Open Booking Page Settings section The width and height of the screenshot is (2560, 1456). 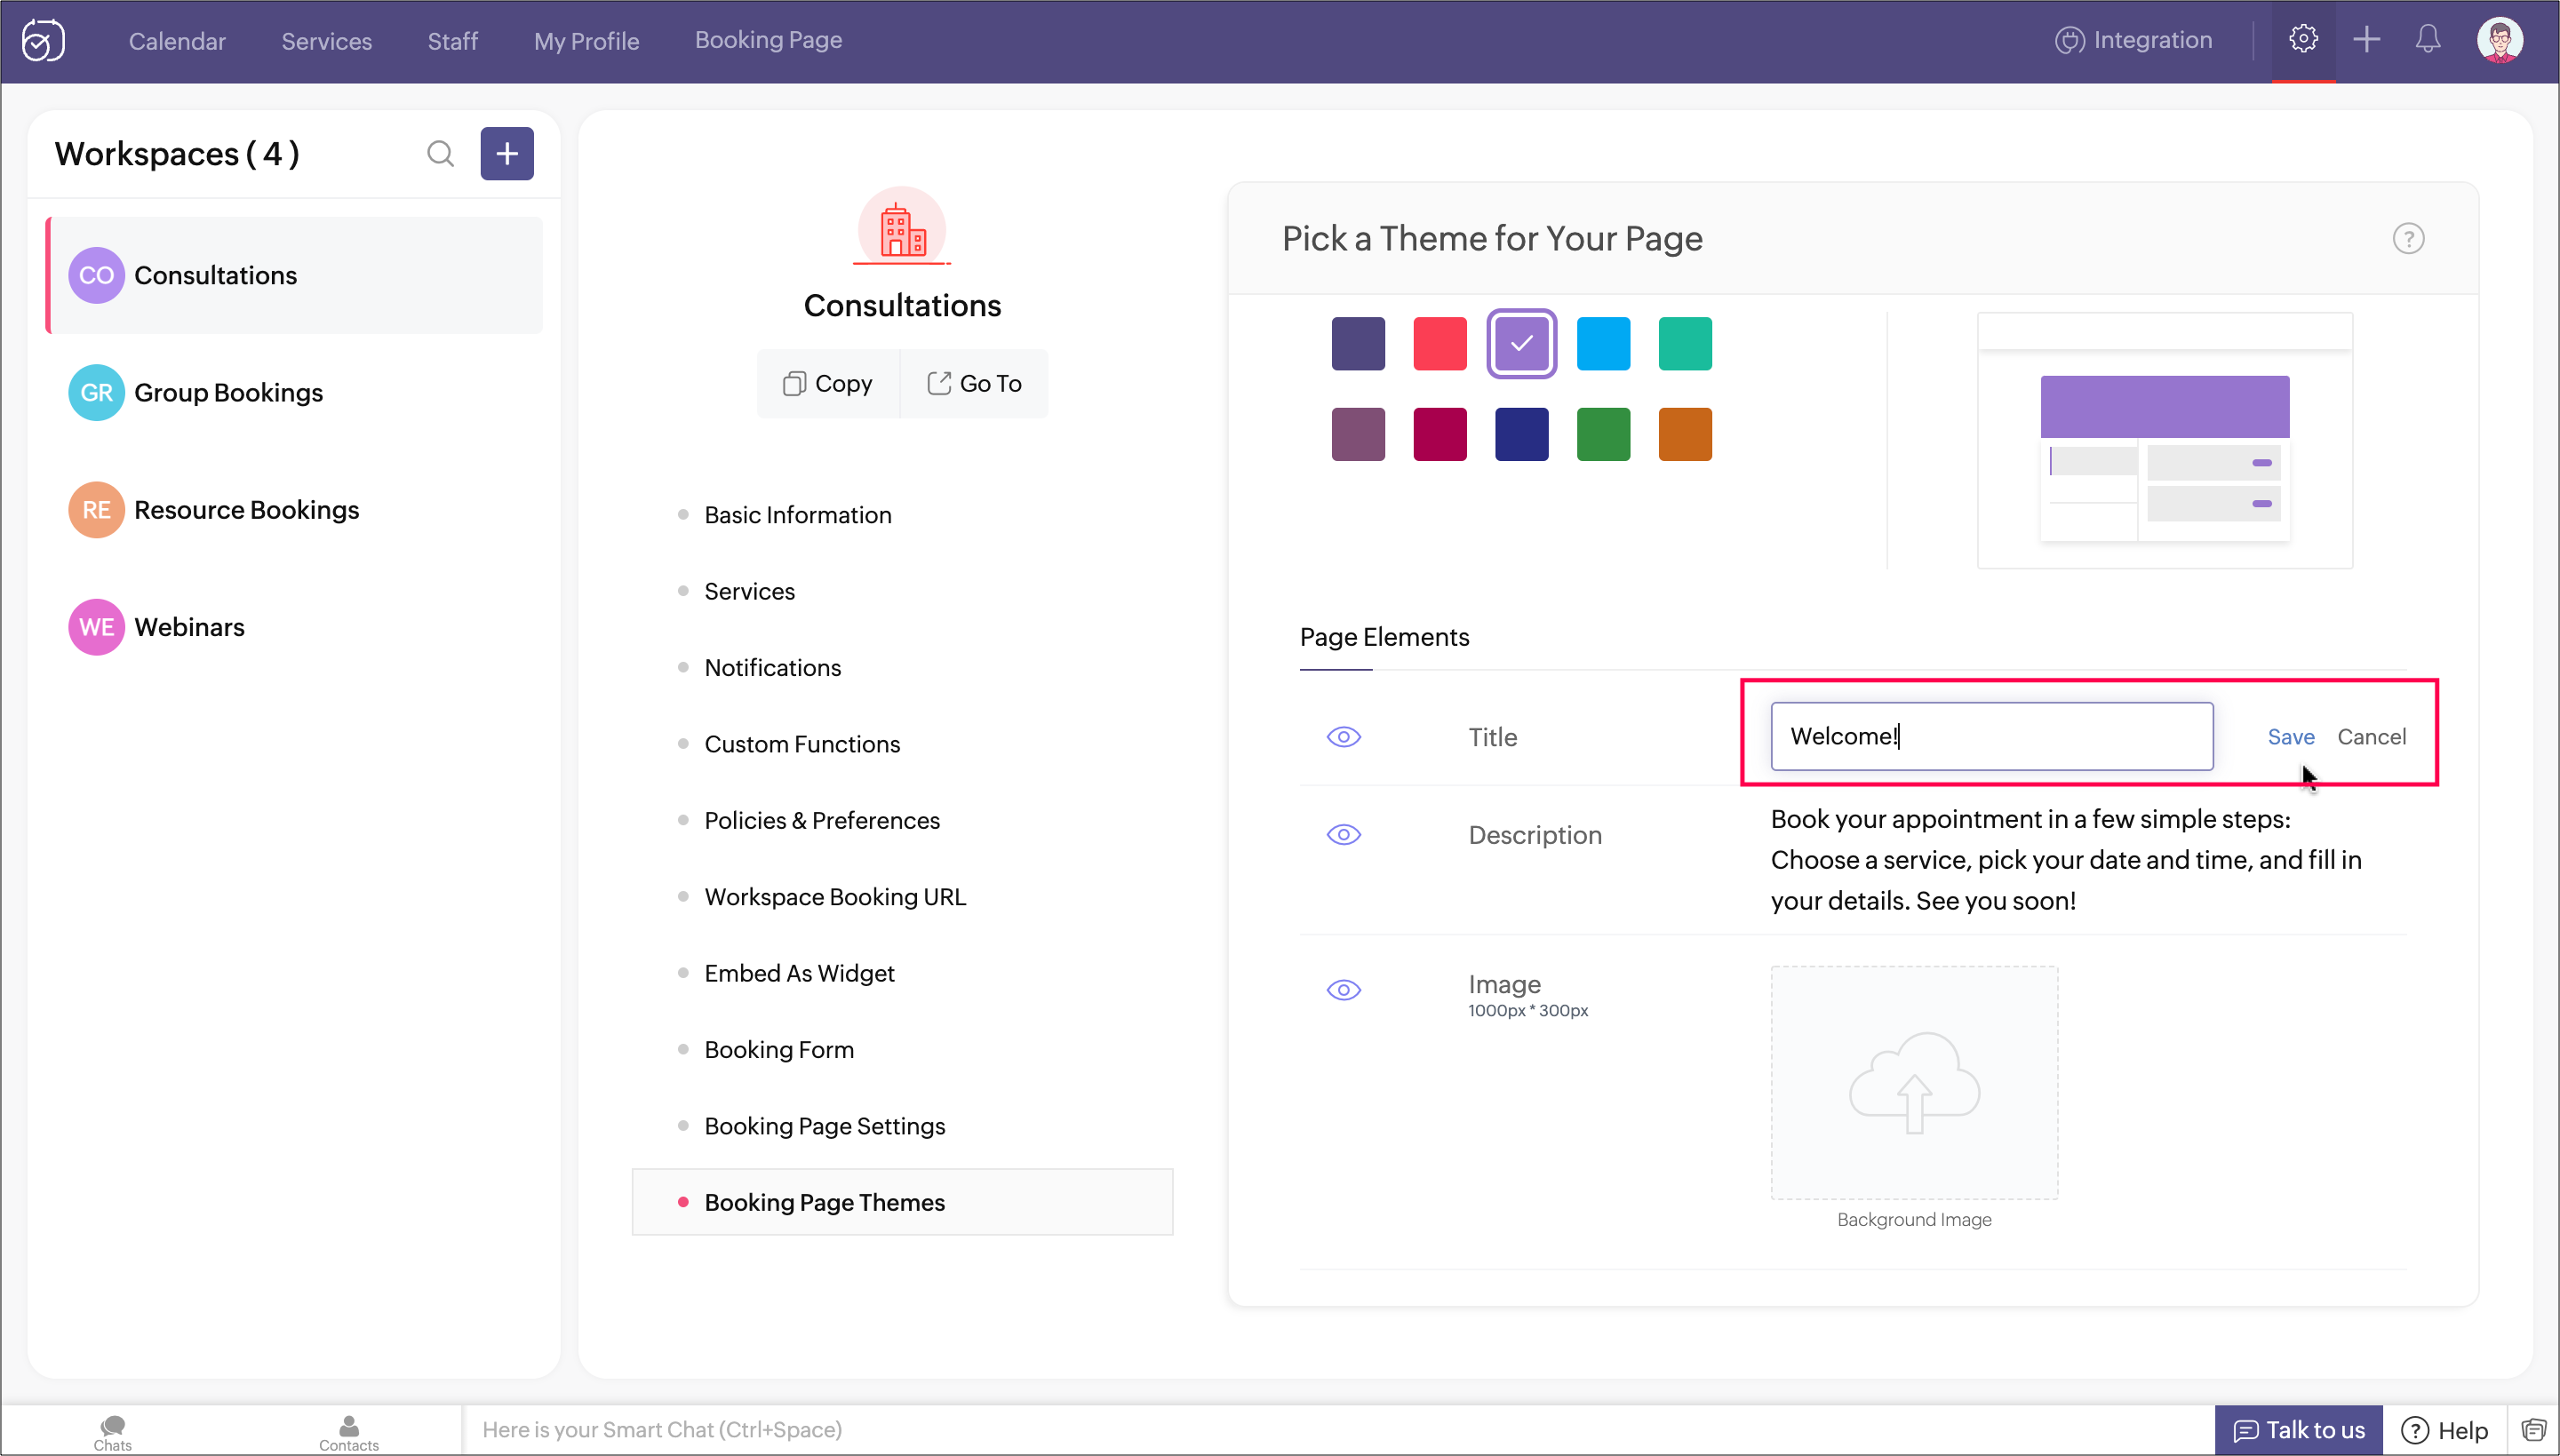pos(824,1126)
